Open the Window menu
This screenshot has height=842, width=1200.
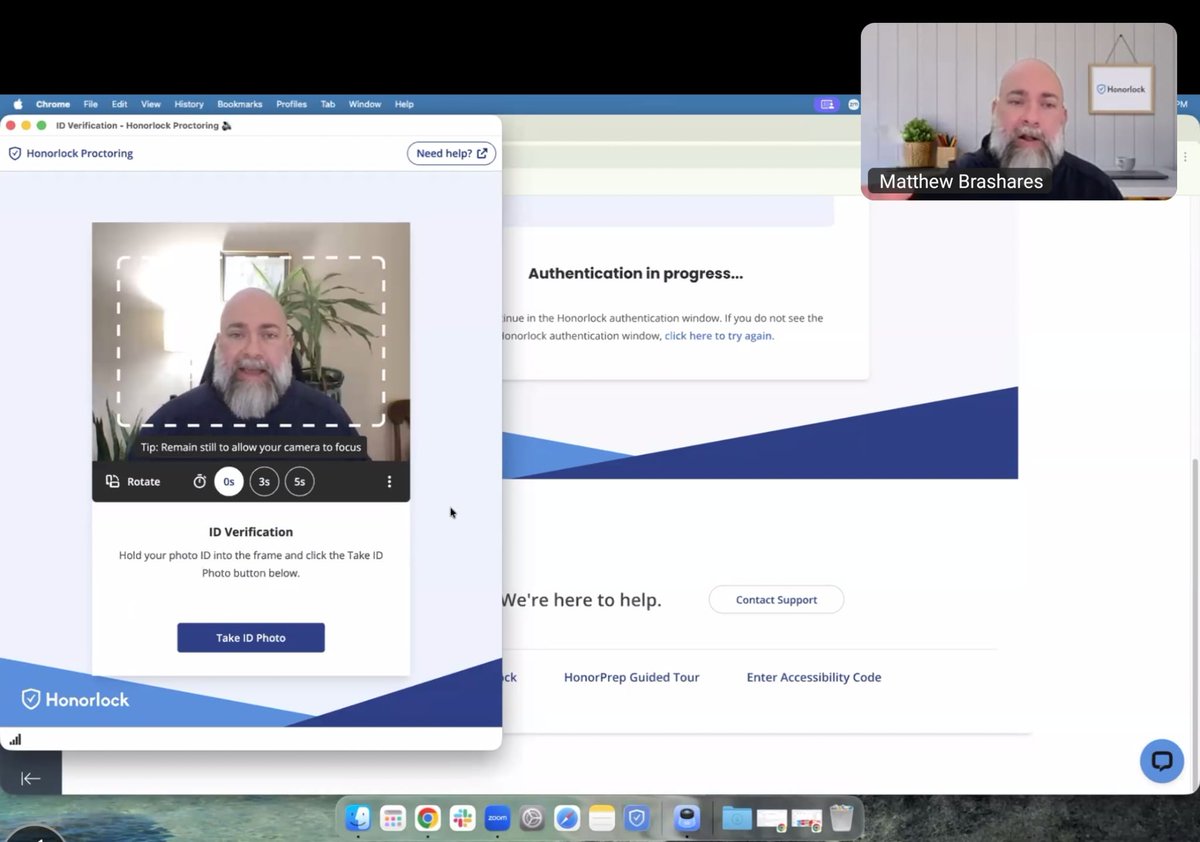tap(365, 104)
